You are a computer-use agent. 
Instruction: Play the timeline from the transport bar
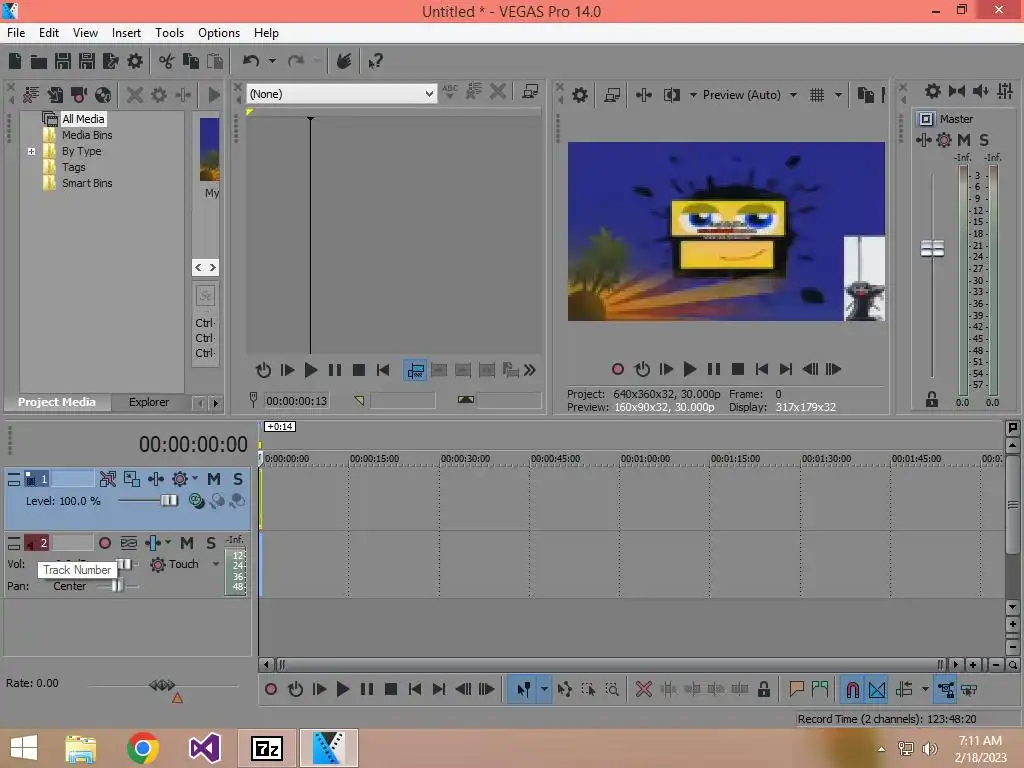(x=343, y=689)
